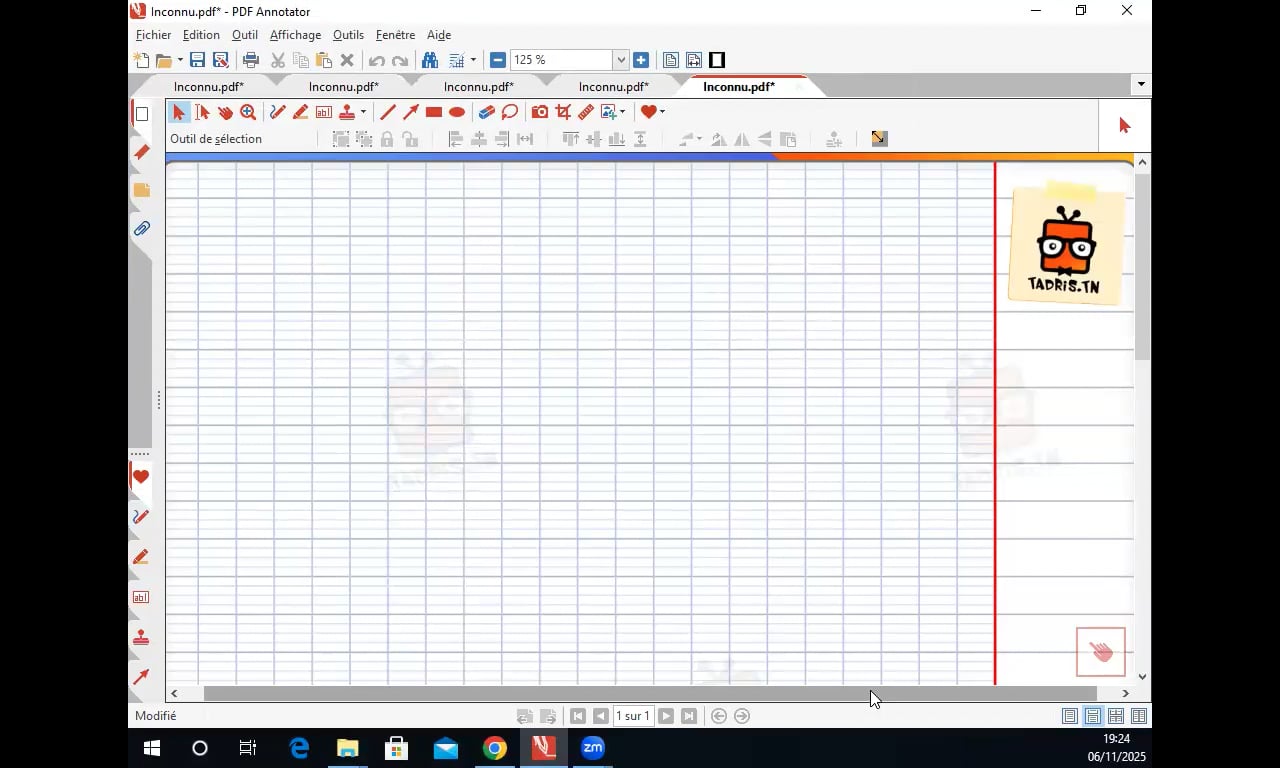The image size is (1280, 768).
Task: Expand the Favorites heart dropdown arrow
Action: pos(662,112)
